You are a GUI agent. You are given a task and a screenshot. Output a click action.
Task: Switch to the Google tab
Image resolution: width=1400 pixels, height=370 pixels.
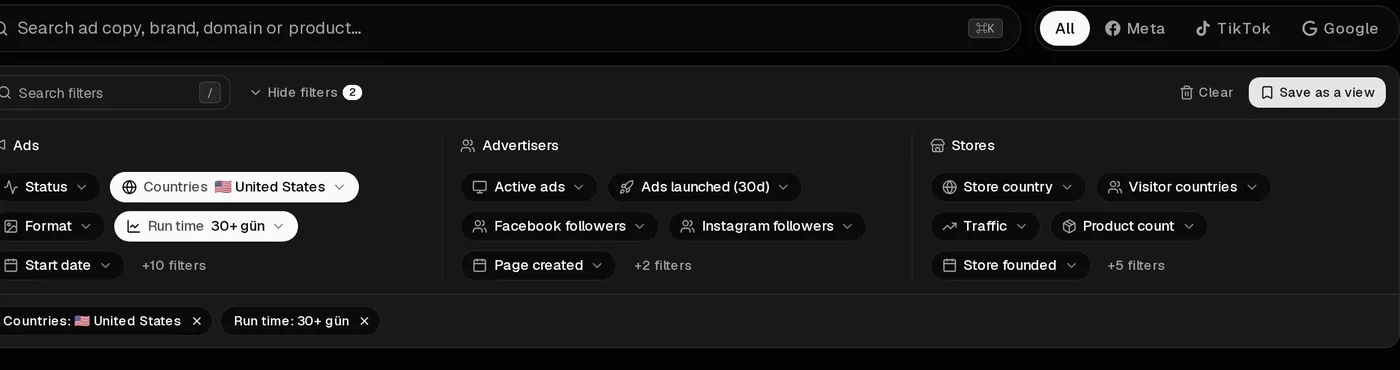1340,28
